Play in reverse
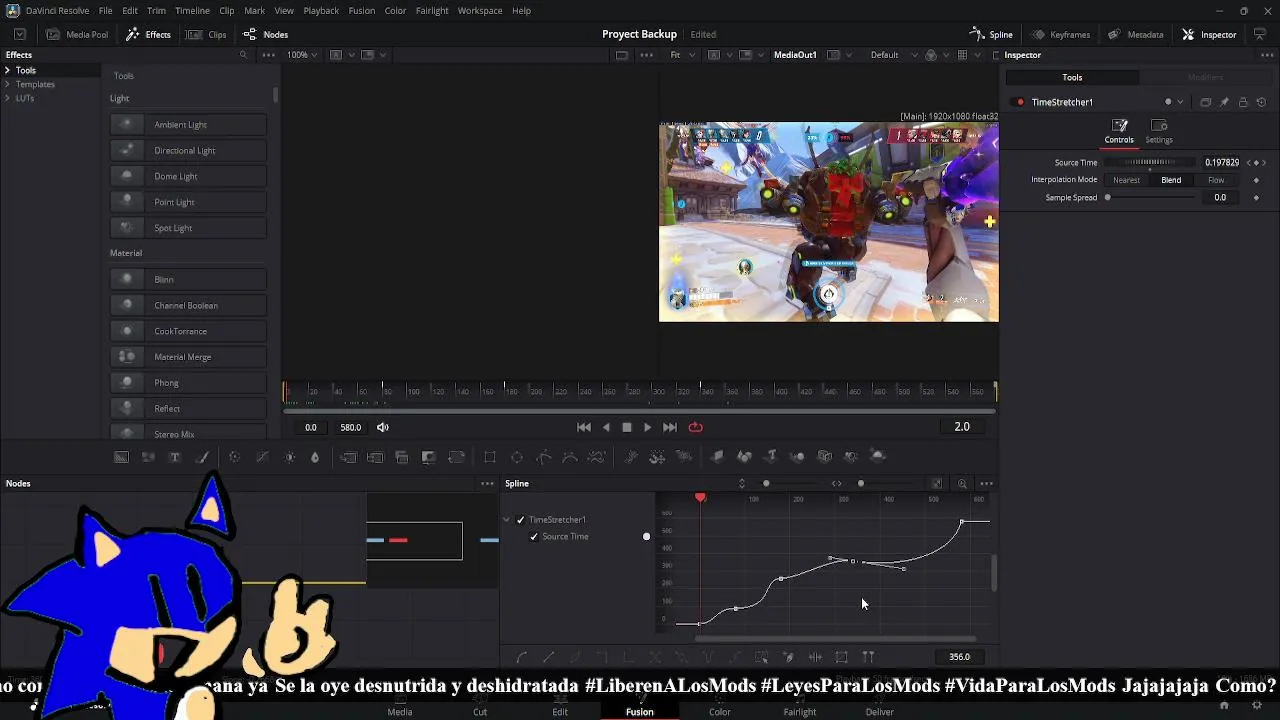This screenshot has width=1280, height=720. click(x=606, y=427)
